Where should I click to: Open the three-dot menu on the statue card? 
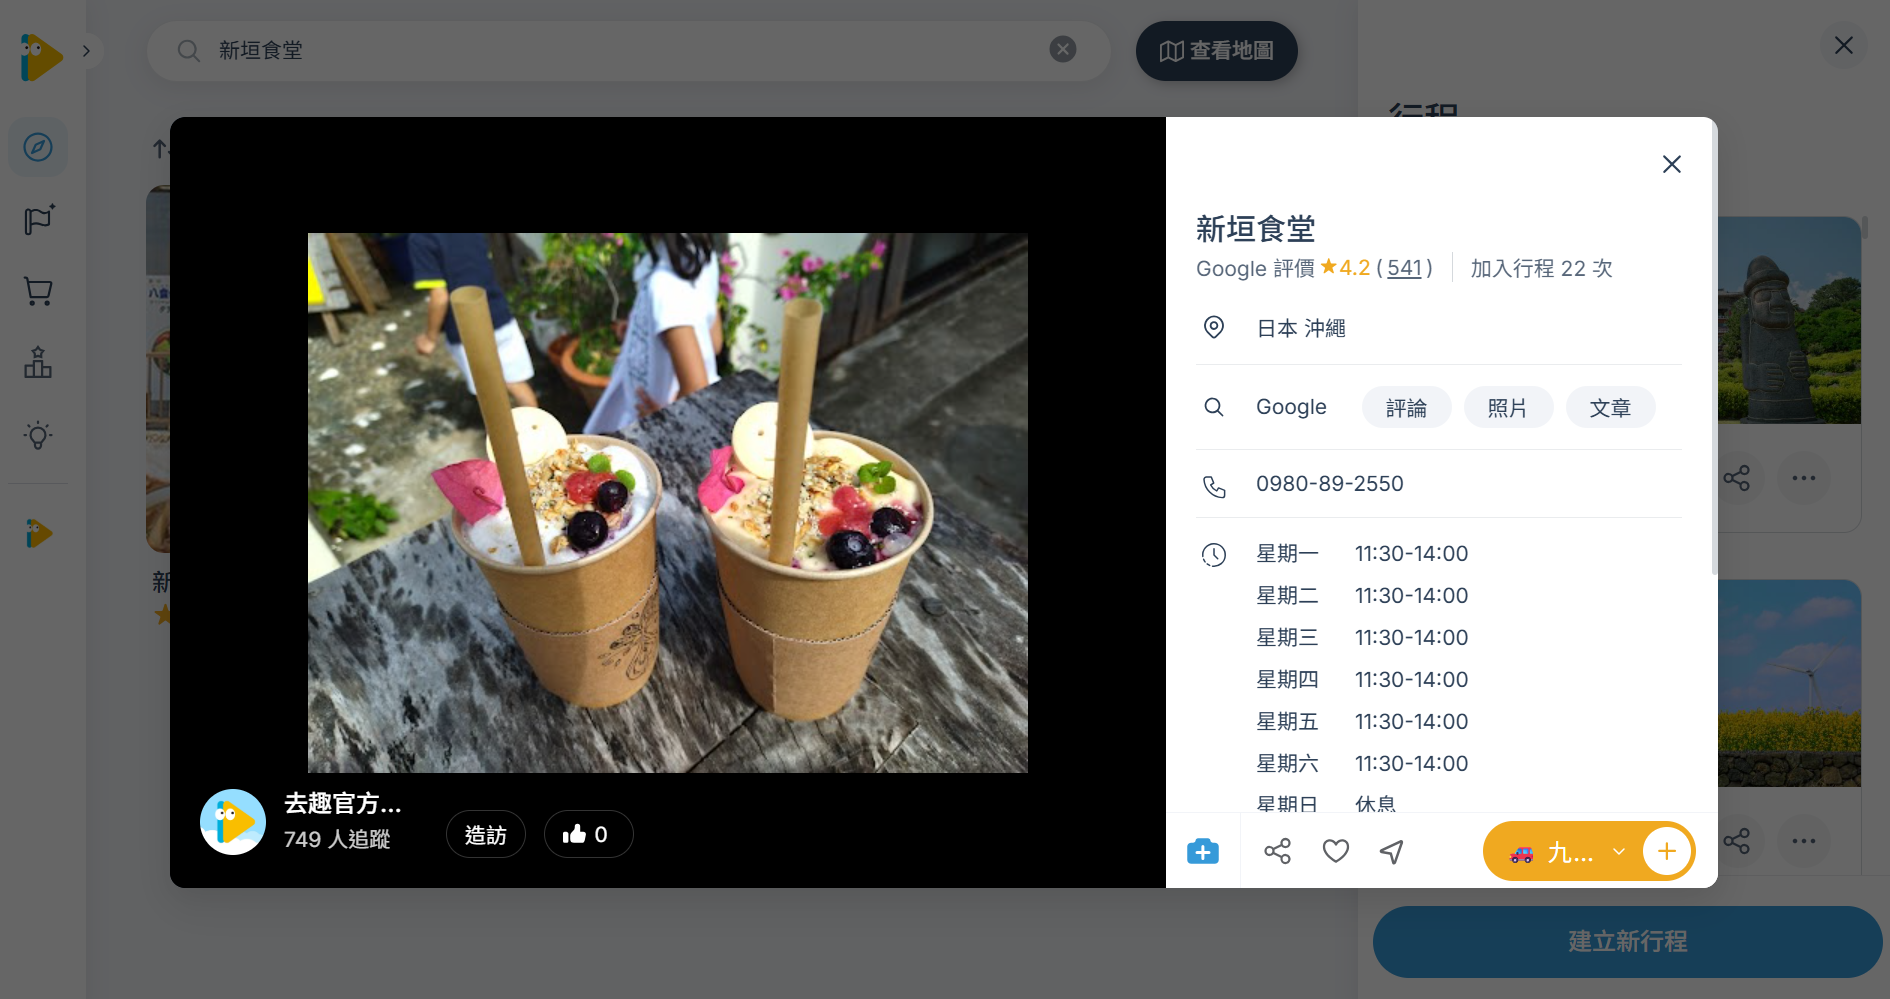pos(1803,478)
